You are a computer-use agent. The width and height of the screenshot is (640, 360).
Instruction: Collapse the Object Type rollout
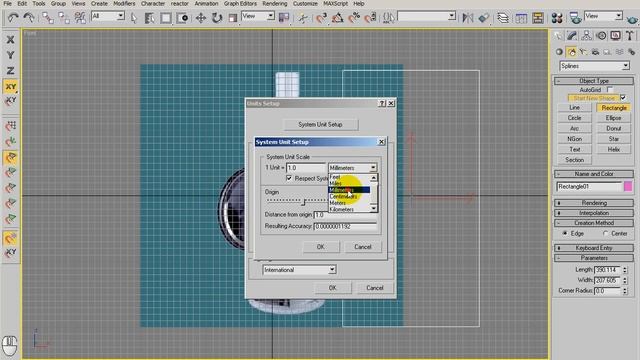coord(593,81)
